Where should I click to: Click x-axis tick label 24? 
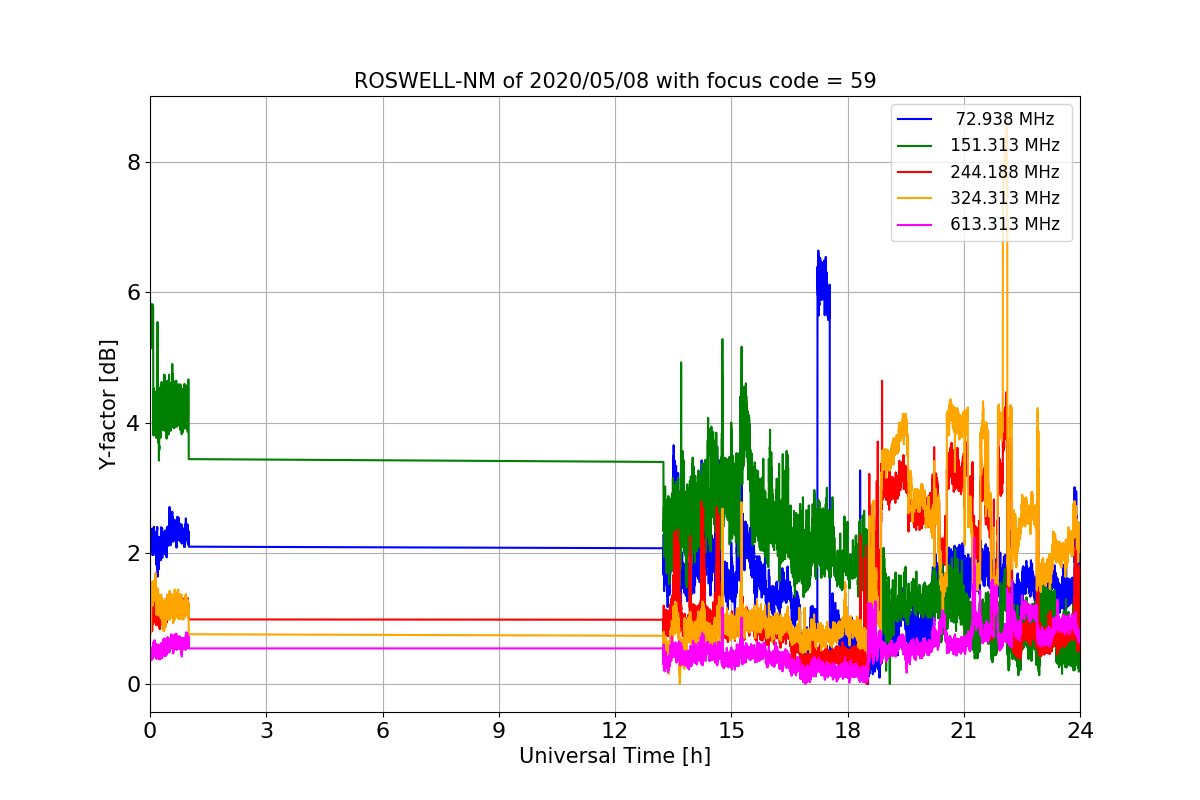(1080, 731)
